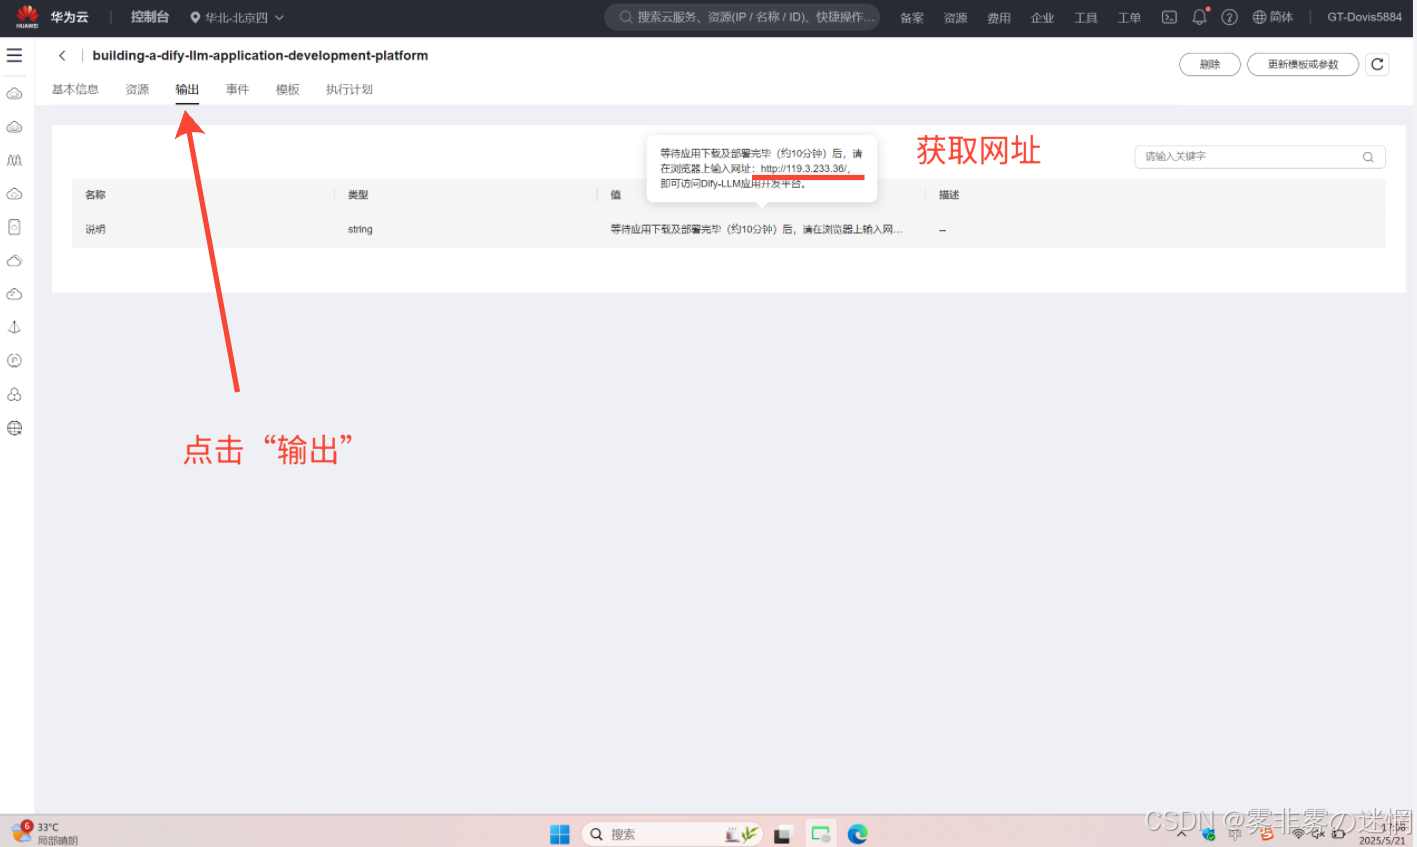The height and width of the screenshot is (847, 1417).
Task: Open the hamburger menu in the sidebar
Action: click(14, 55)
